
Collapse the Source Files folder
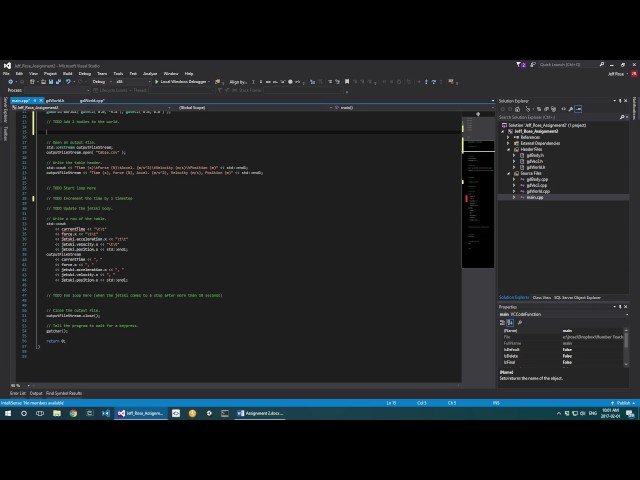[509, 173]
